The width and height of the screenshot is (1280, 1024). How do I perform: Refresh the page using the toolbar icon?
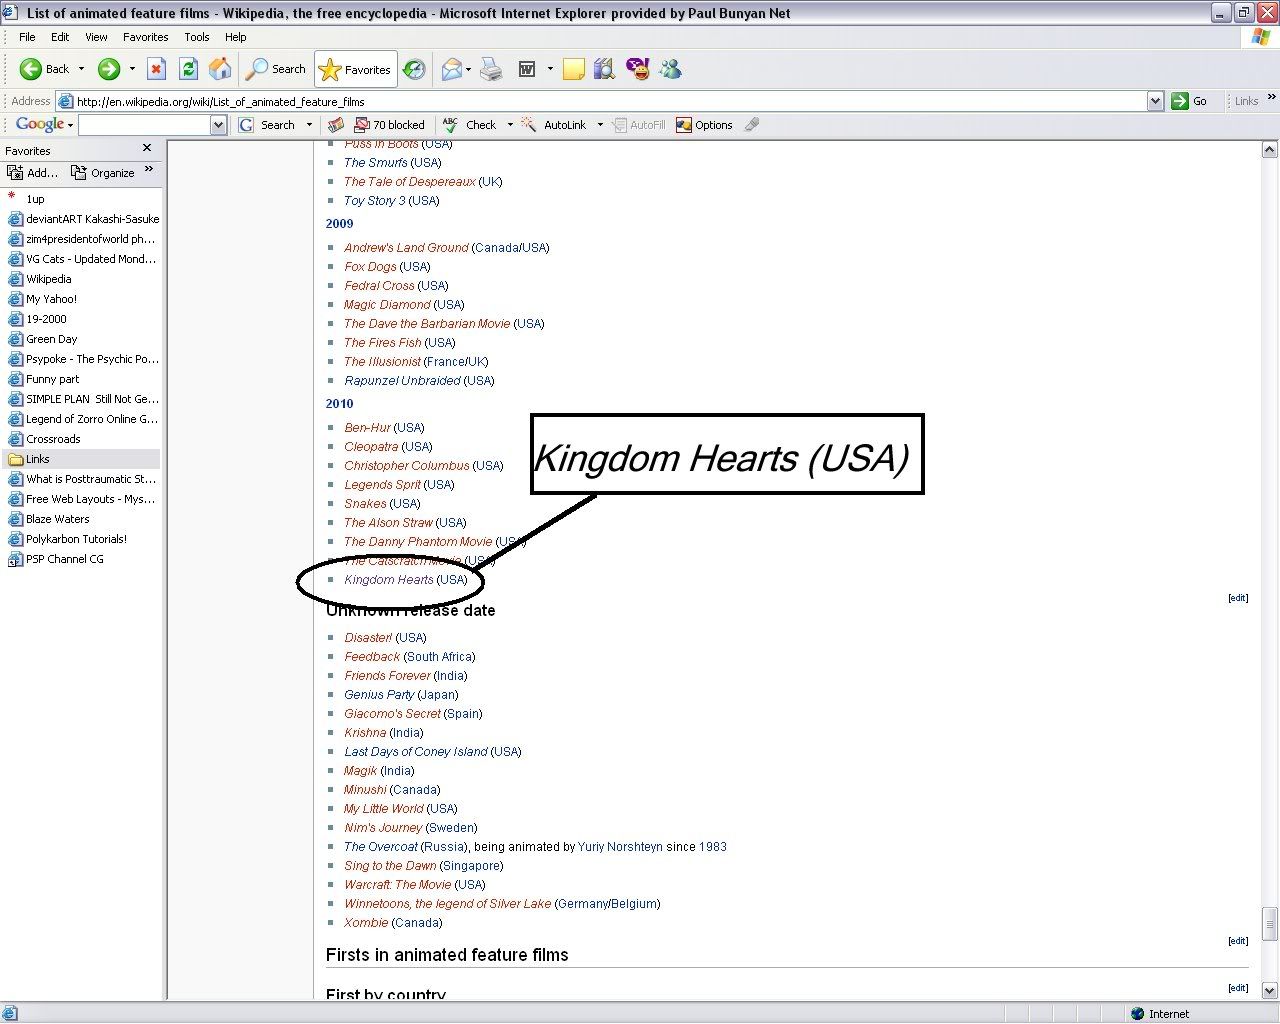pyautogui.click(x=188, y=69)
